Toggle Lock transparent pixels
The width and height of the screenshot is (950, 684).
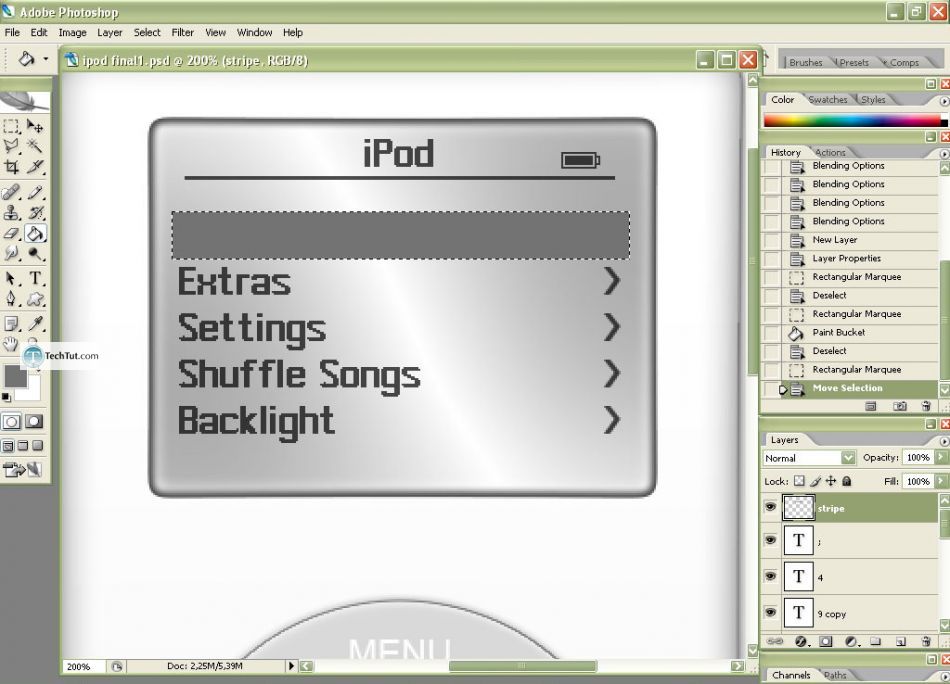[x=799, y=481]
